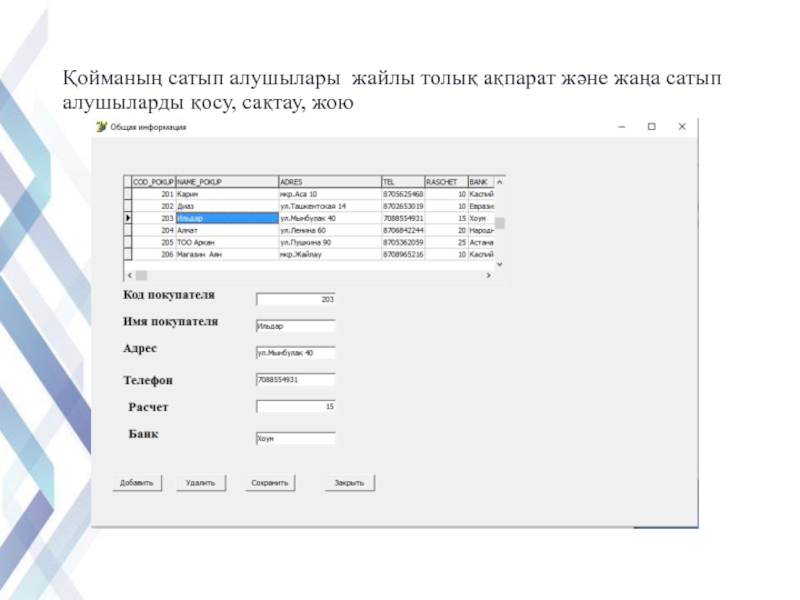Select the Телефон input box
The height and width of the screenshot is (600, 800).
click(x=296, y=380)
